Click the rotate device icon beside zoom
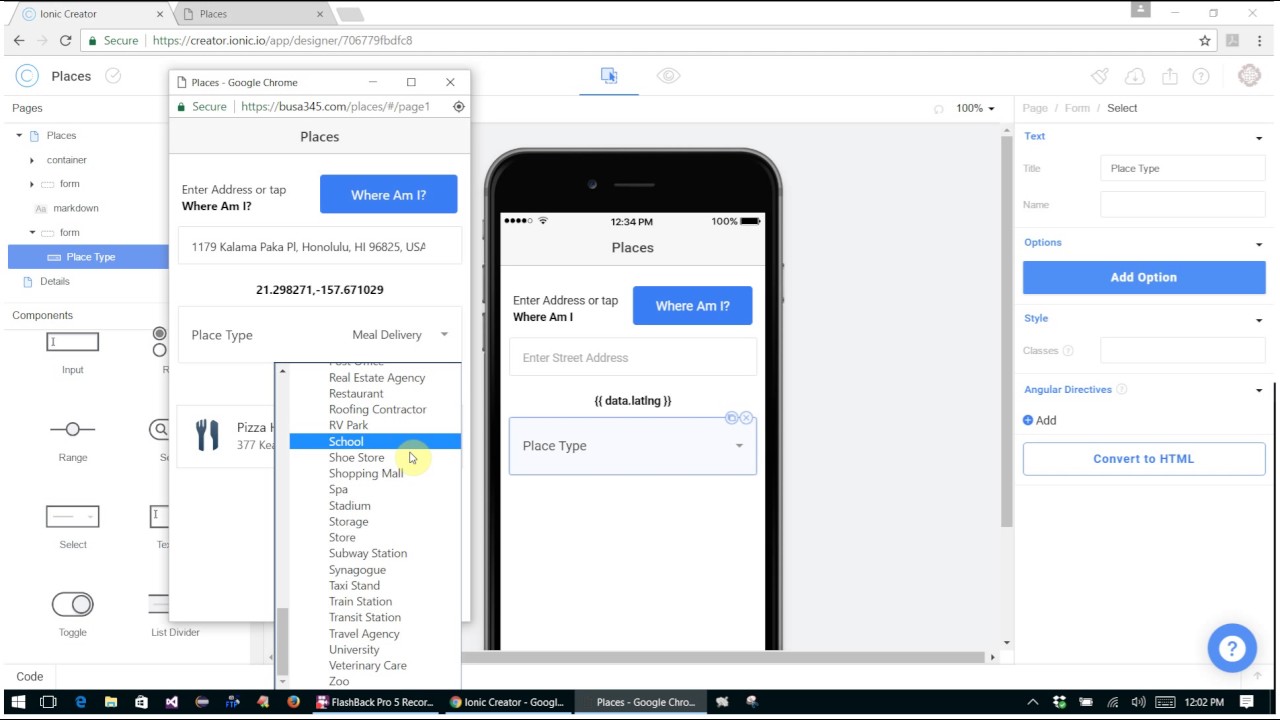Screen dimensions: 1280x720 [x=938, y=109]
